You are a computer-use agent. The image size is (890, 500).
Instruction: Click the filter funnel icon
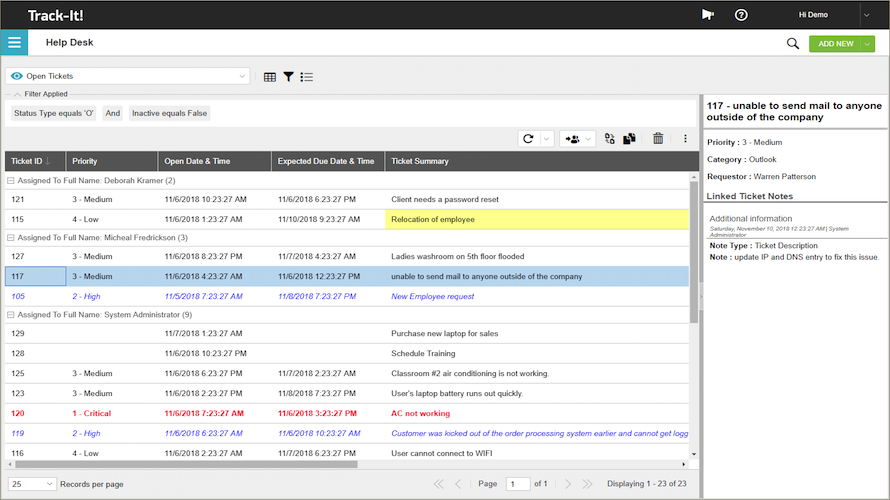click(x=288, y=76)
